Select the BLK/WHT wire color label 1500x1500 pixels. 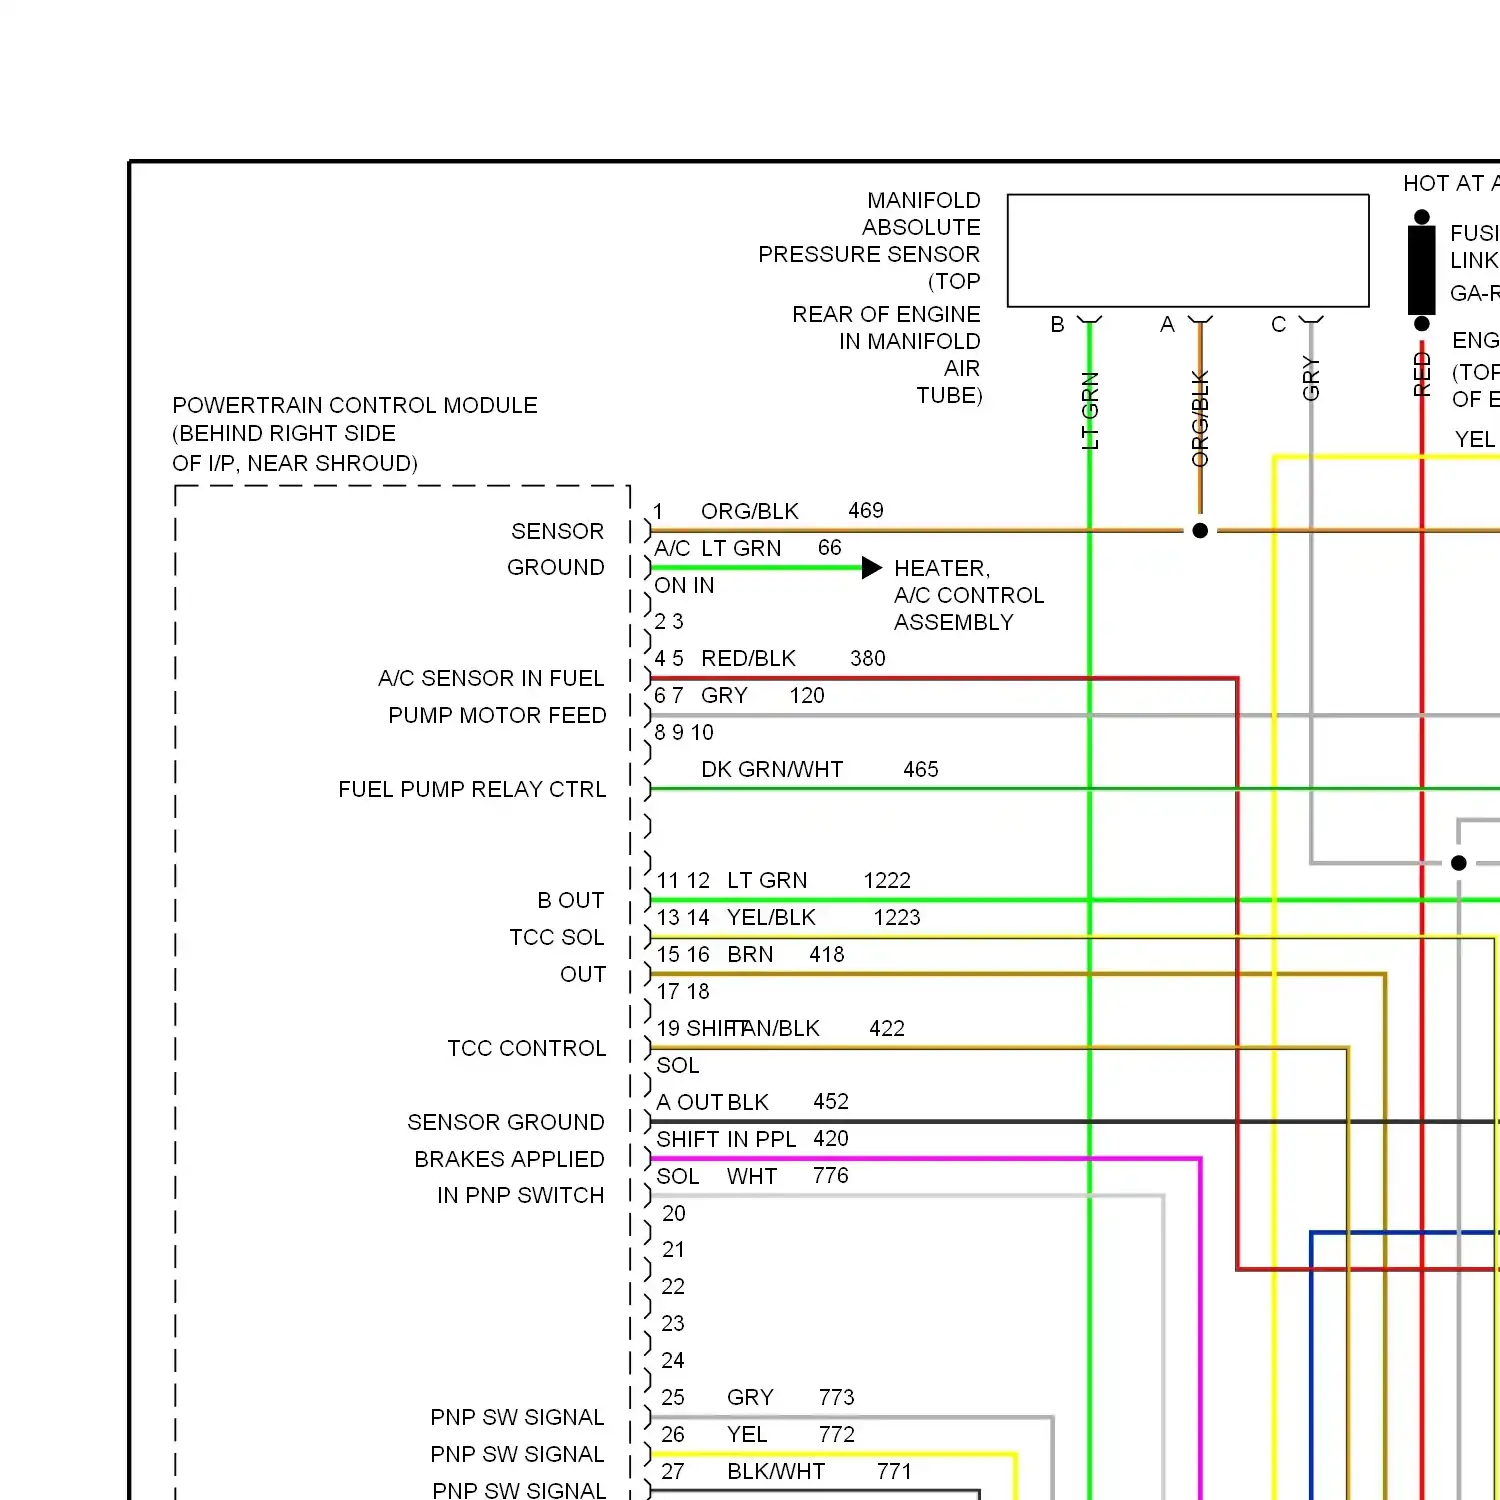[x=776, y=1471]
